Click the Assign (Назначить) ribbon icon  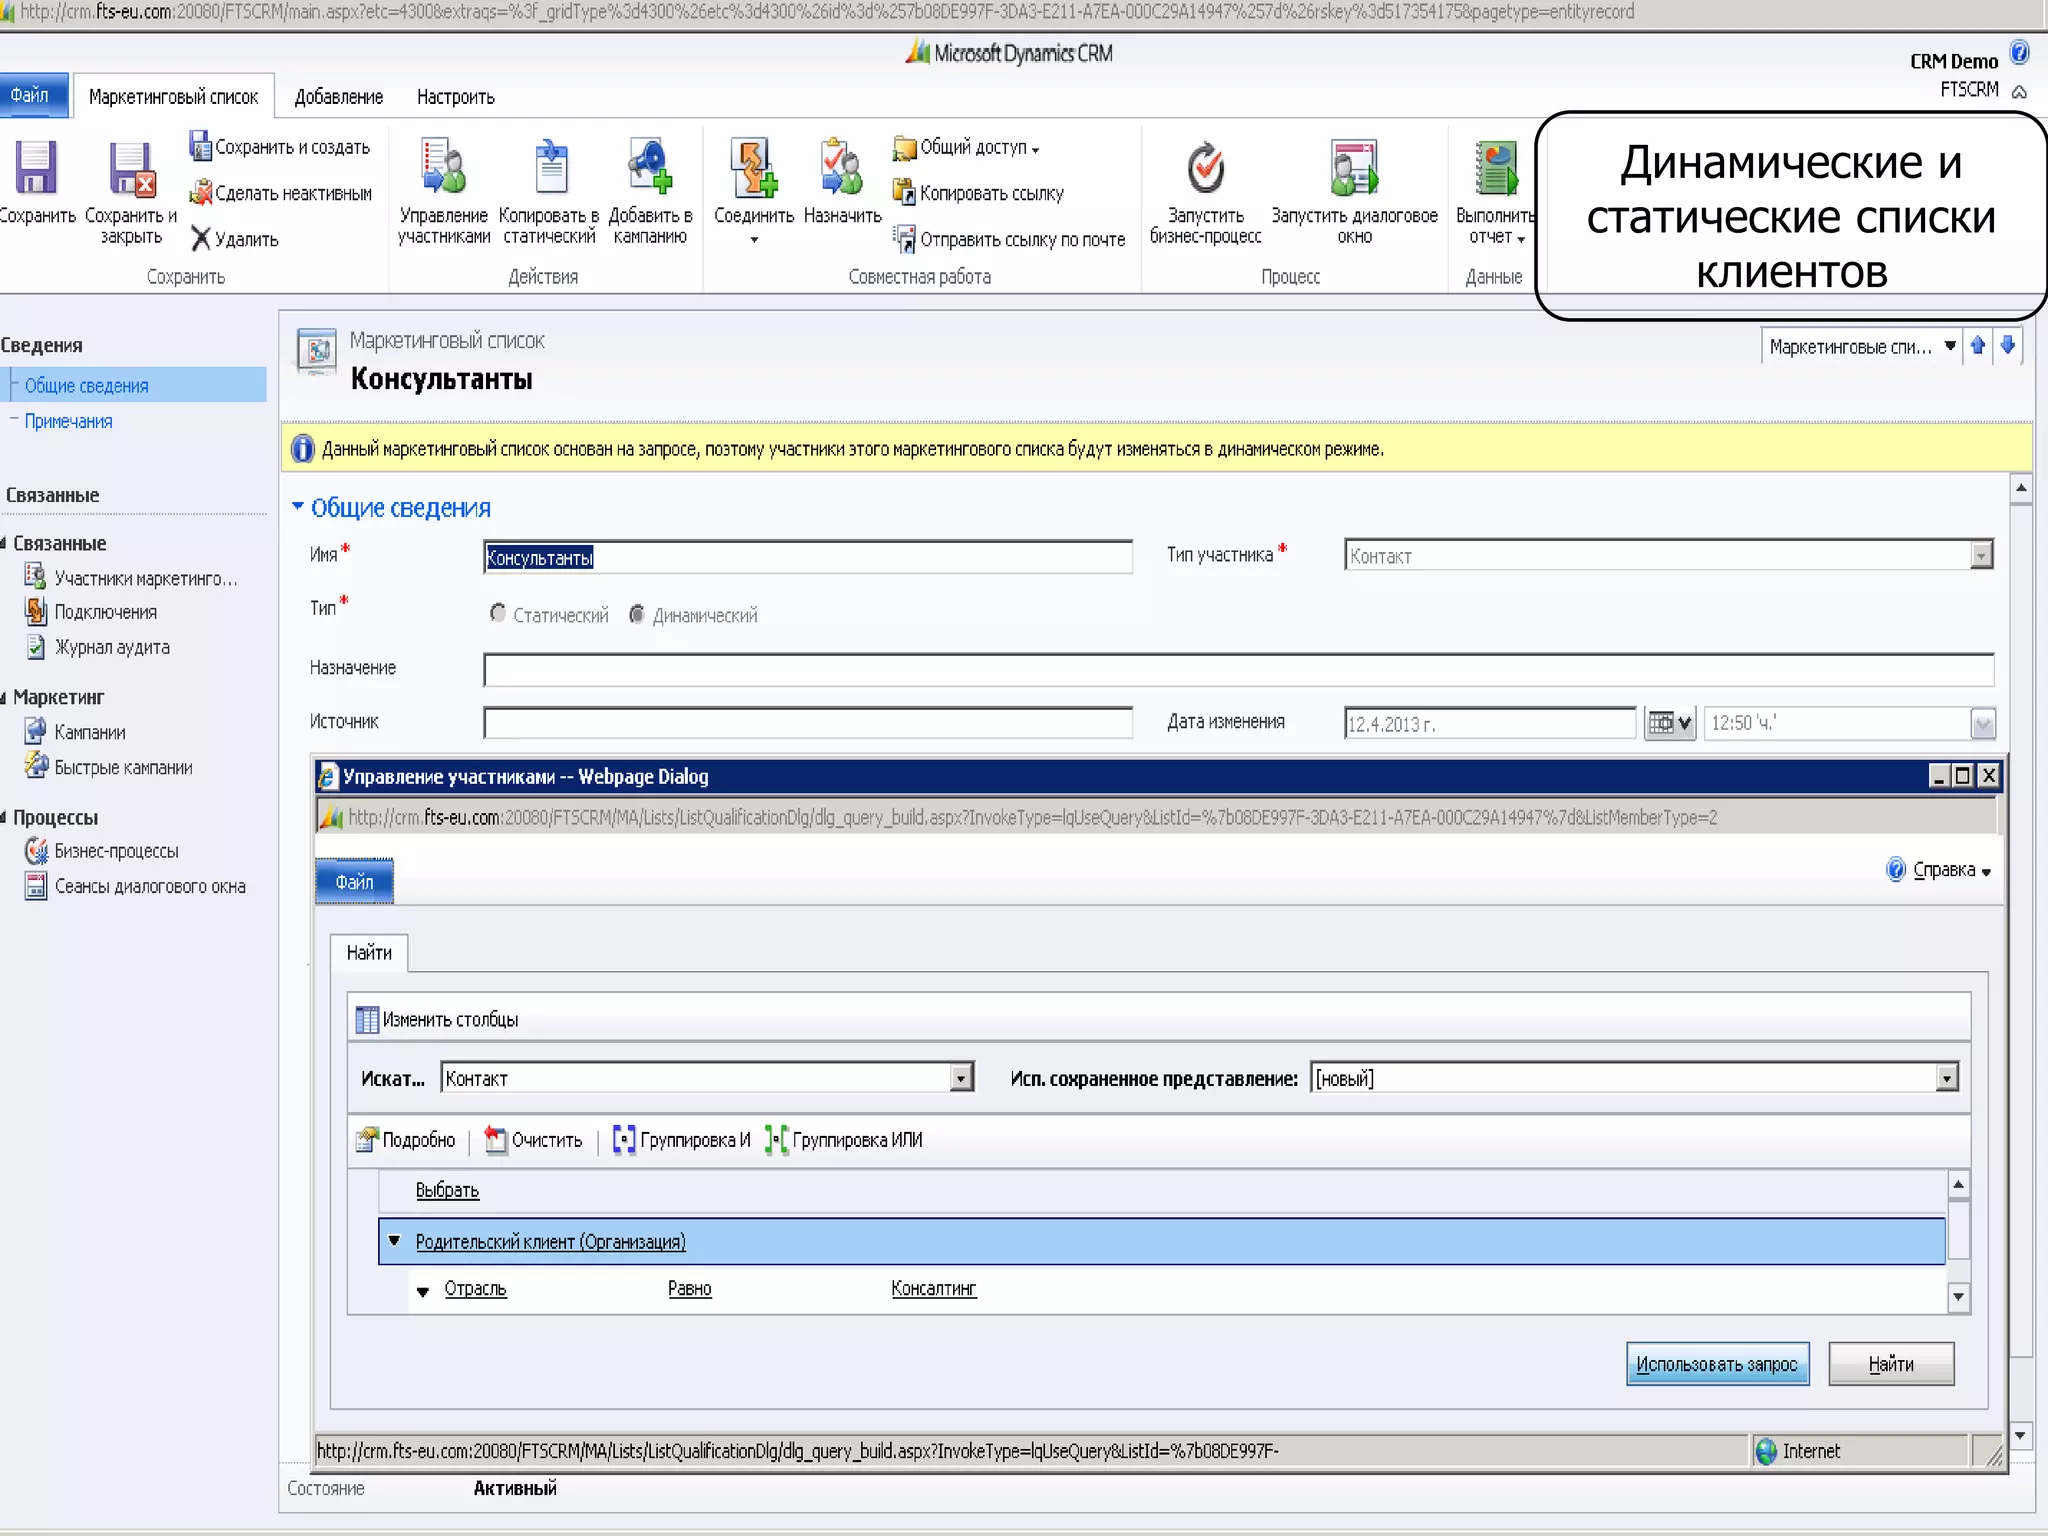click(841, 168)
